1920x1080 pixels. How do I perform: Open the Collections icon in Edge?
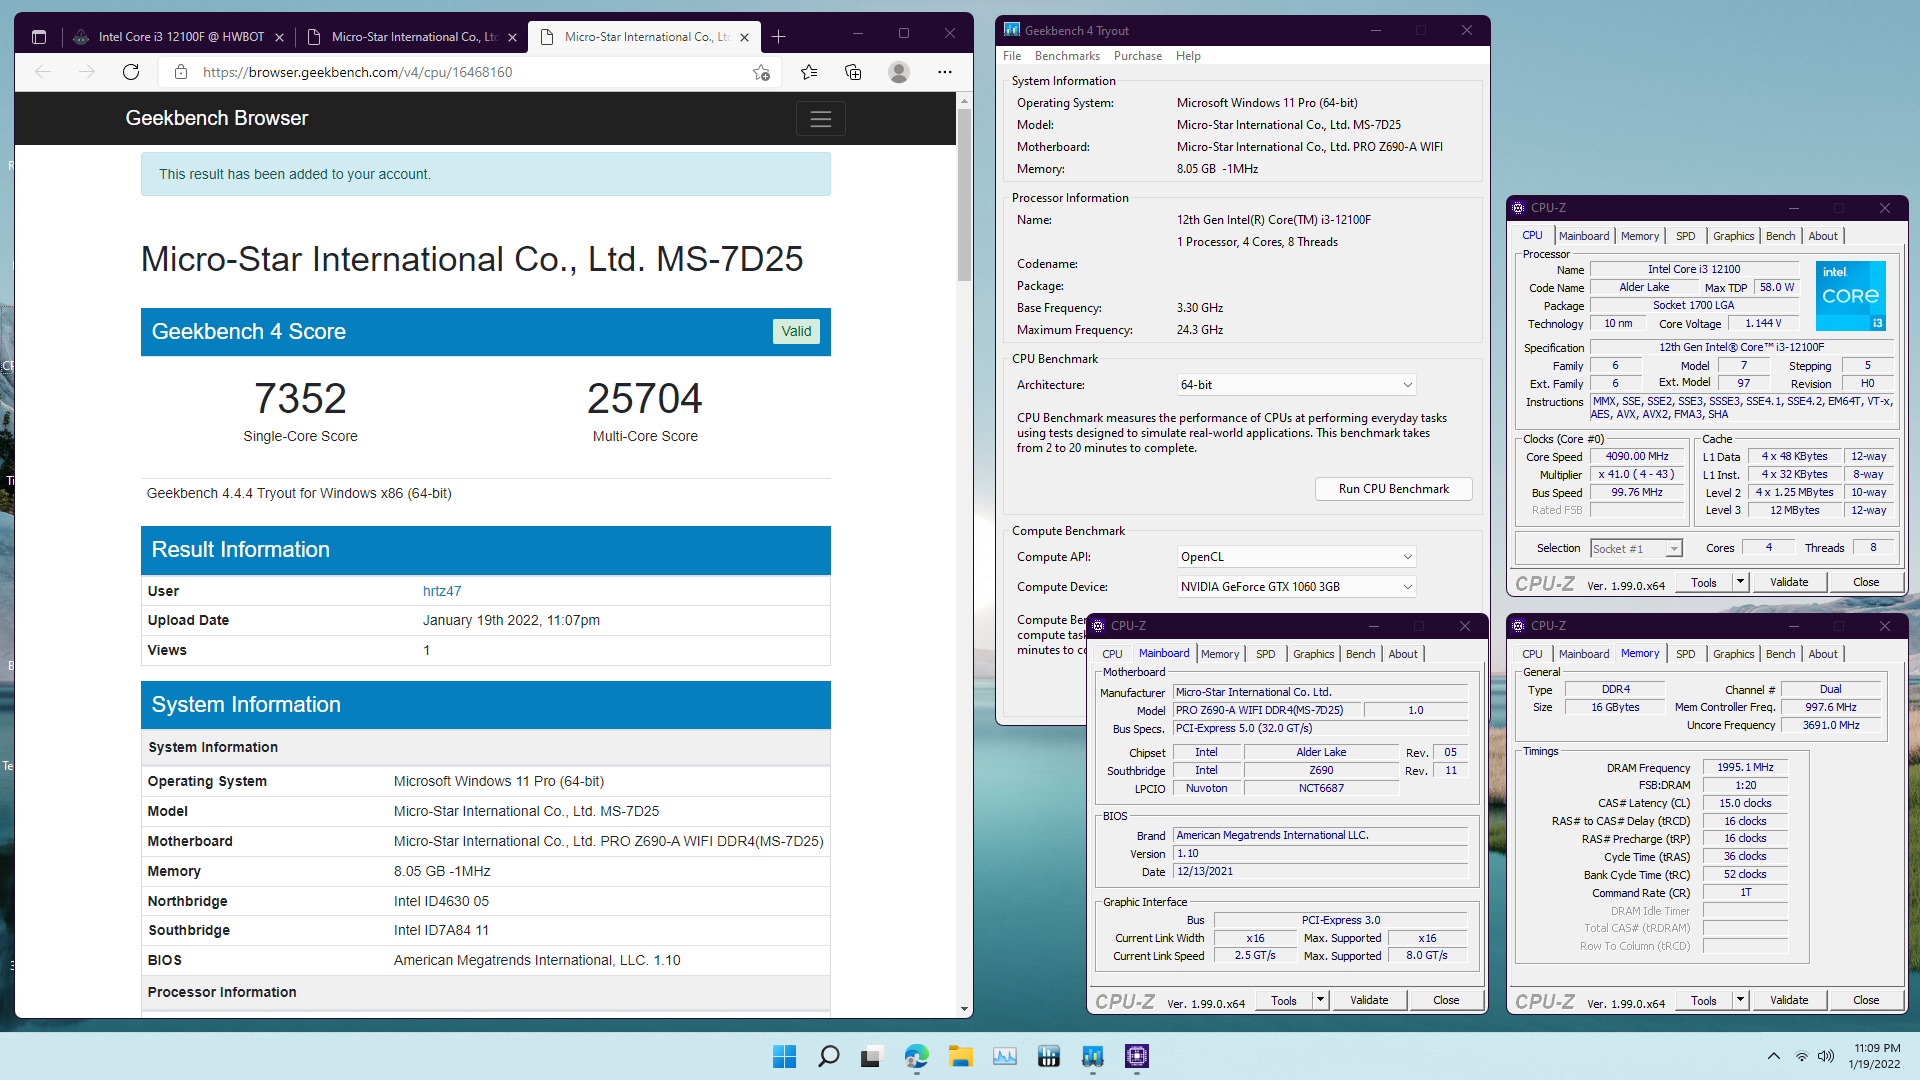pos(853,72)
